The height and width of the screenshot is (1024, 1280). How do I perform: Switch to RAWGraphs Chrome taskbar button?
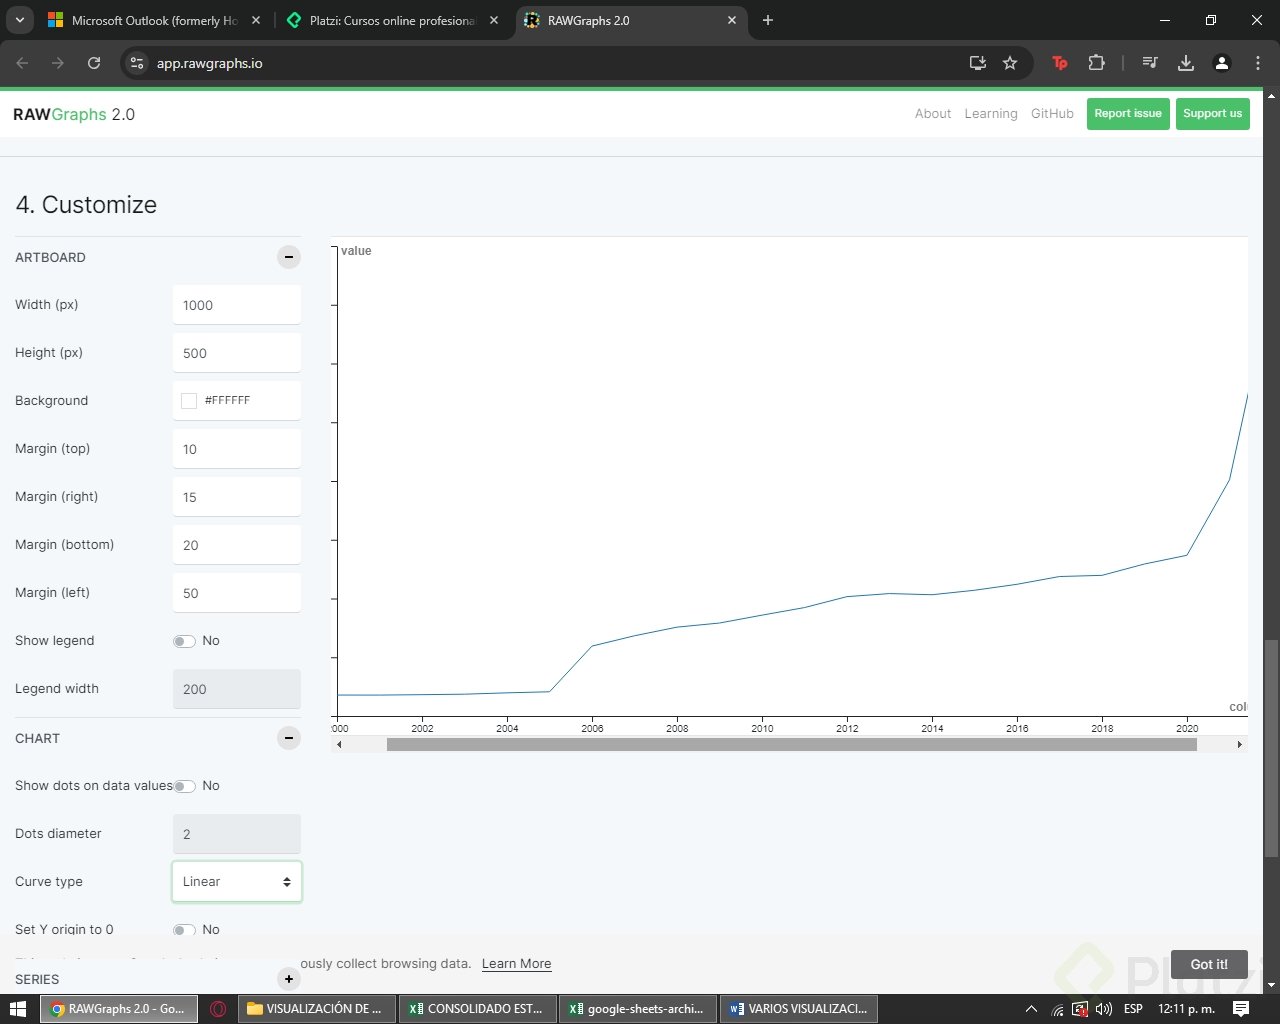coord(119,1009)
